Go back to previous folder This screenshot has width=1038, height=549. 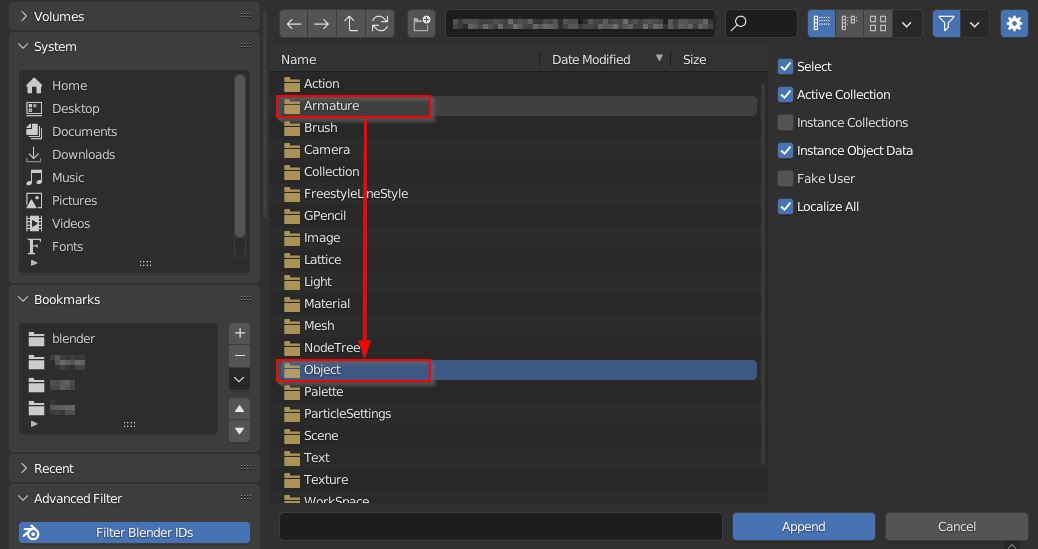point(294,25)
